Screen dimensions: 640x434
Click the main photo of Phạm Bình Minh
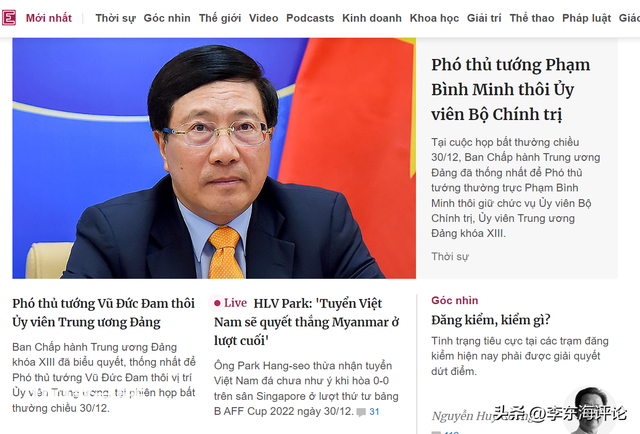pos(214,158)
